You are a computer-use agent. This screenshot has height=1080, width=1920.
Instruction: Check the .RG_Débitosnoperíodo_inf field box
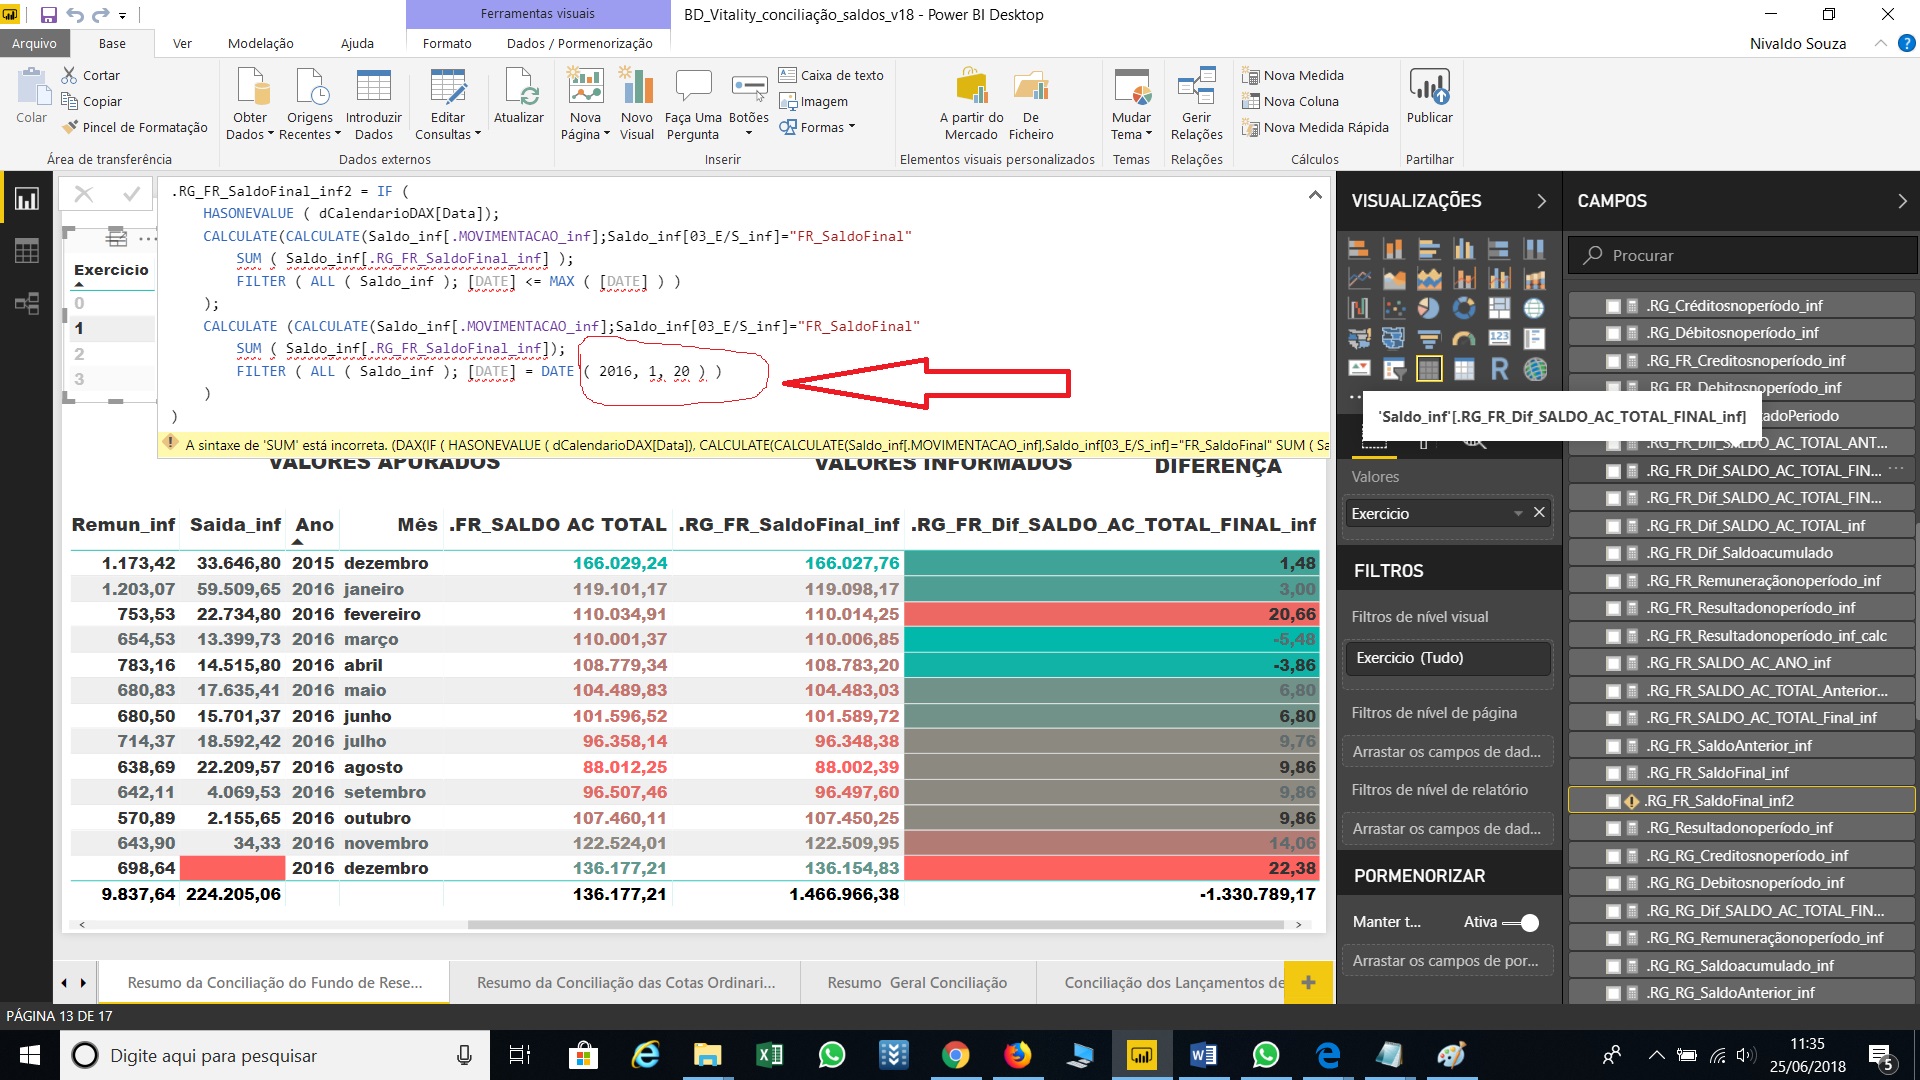1613,333
